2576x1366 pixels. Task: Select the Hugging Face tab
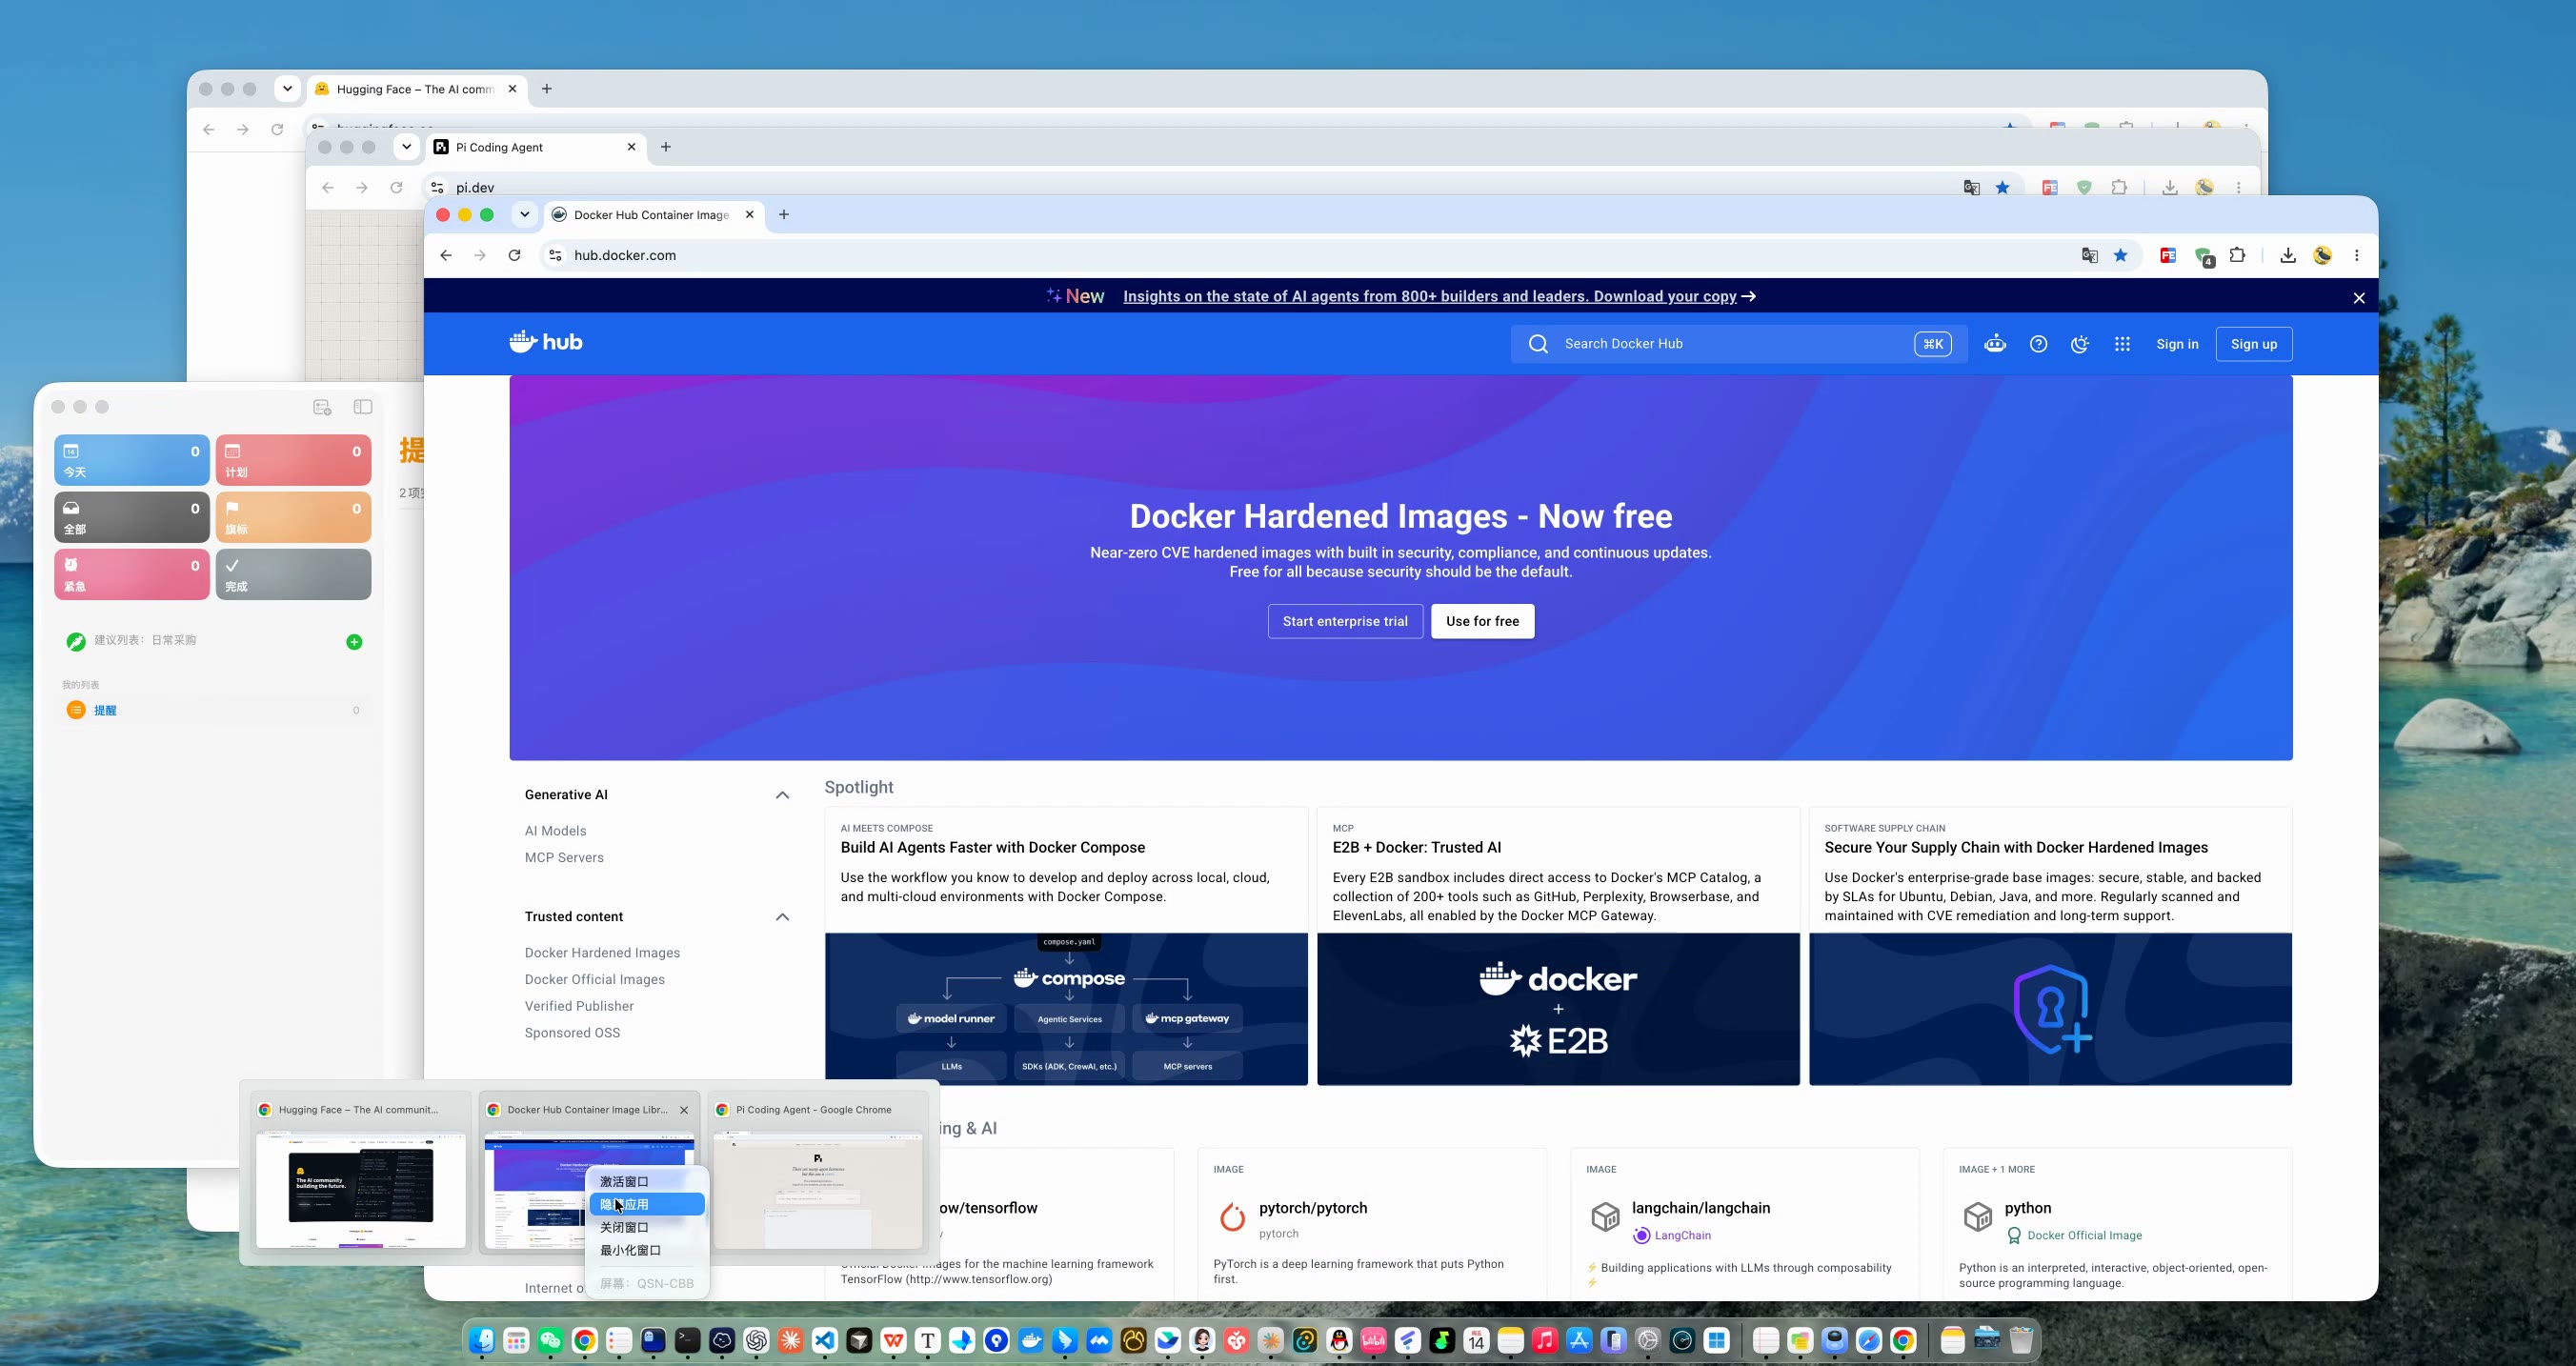417,89
